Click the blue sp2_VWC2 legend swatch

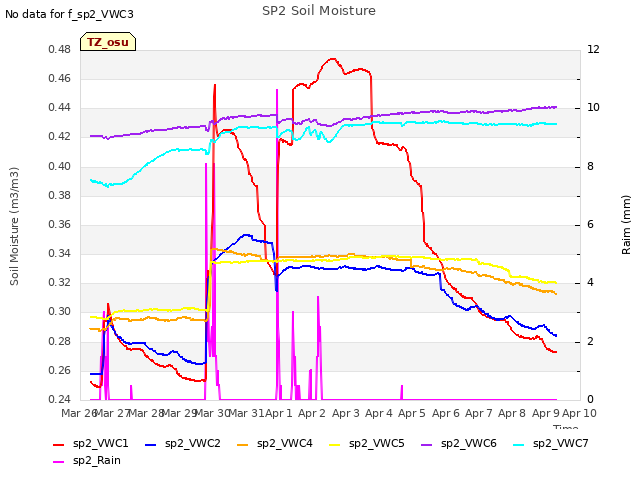pyautogui.click(x=151, y=444)
